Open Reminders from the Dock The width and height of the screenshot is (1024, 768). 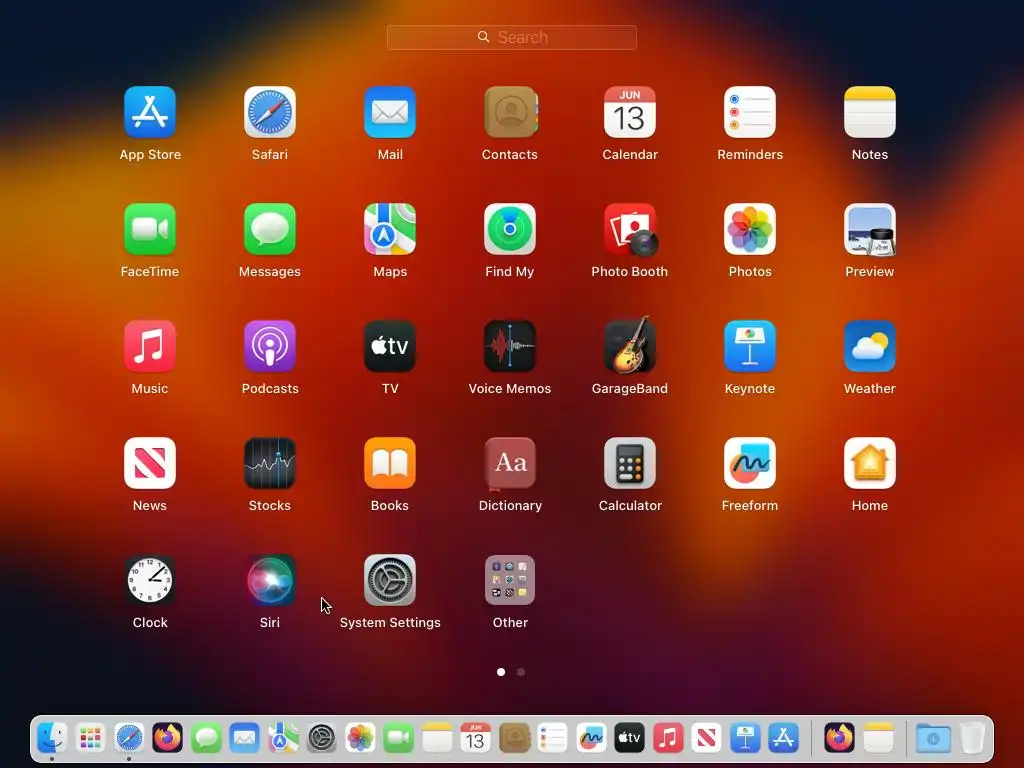[552, 739]
